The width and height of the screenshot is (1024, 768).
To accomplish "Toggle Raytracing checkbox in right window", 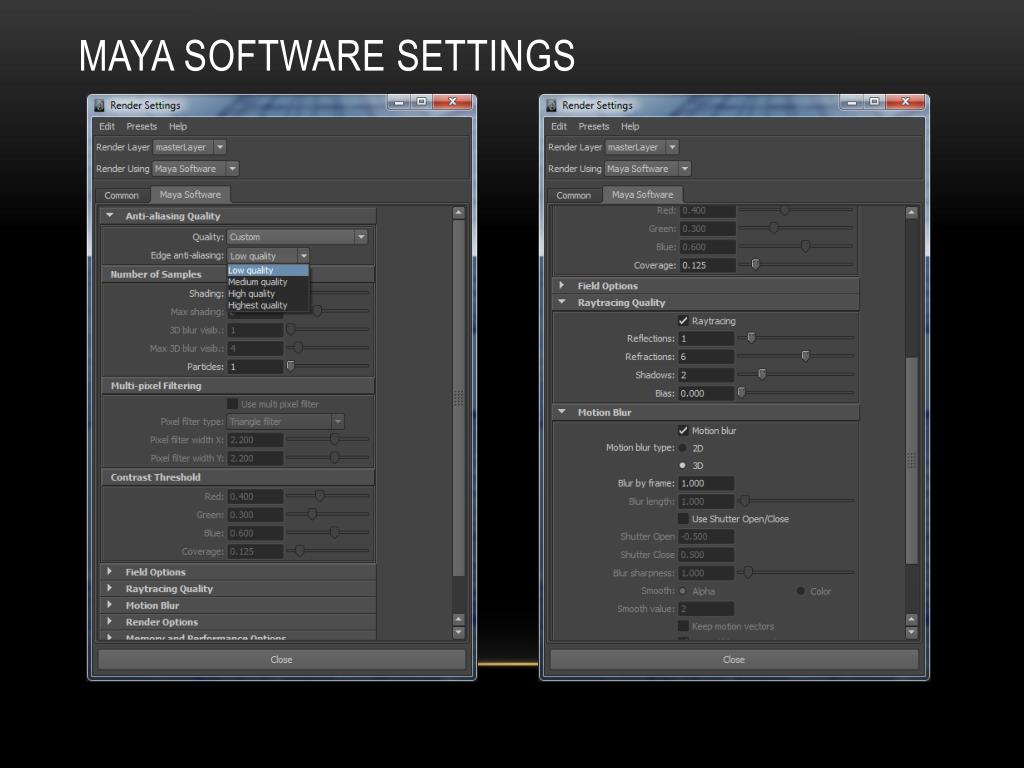I will (x=683, y=321).
